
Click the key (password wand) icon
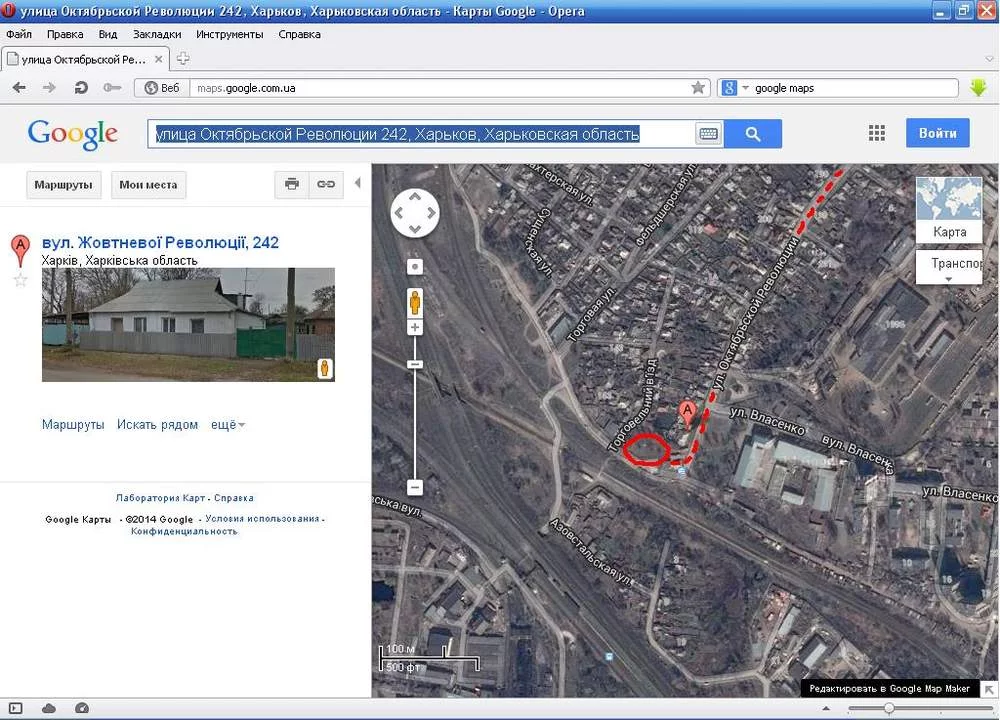tap(112, 88)
